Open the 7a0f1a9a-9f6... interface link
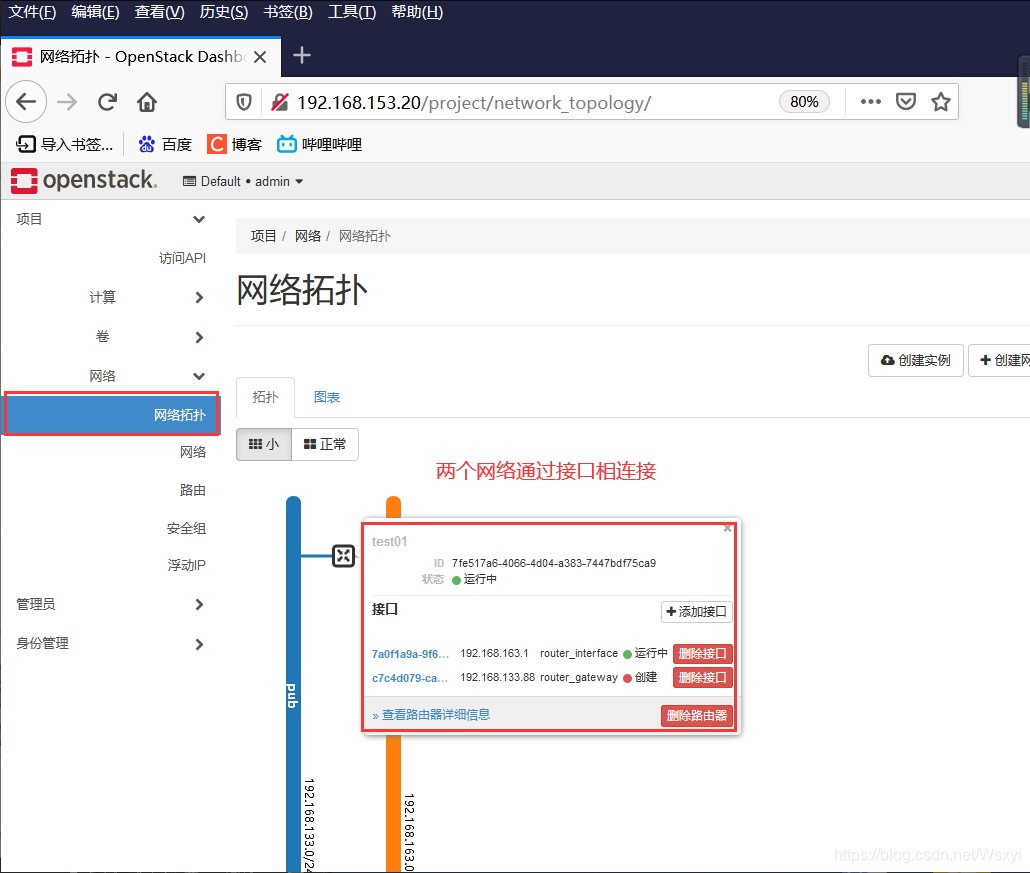Viewport: 1030px width, 873px height. [411, 654]
